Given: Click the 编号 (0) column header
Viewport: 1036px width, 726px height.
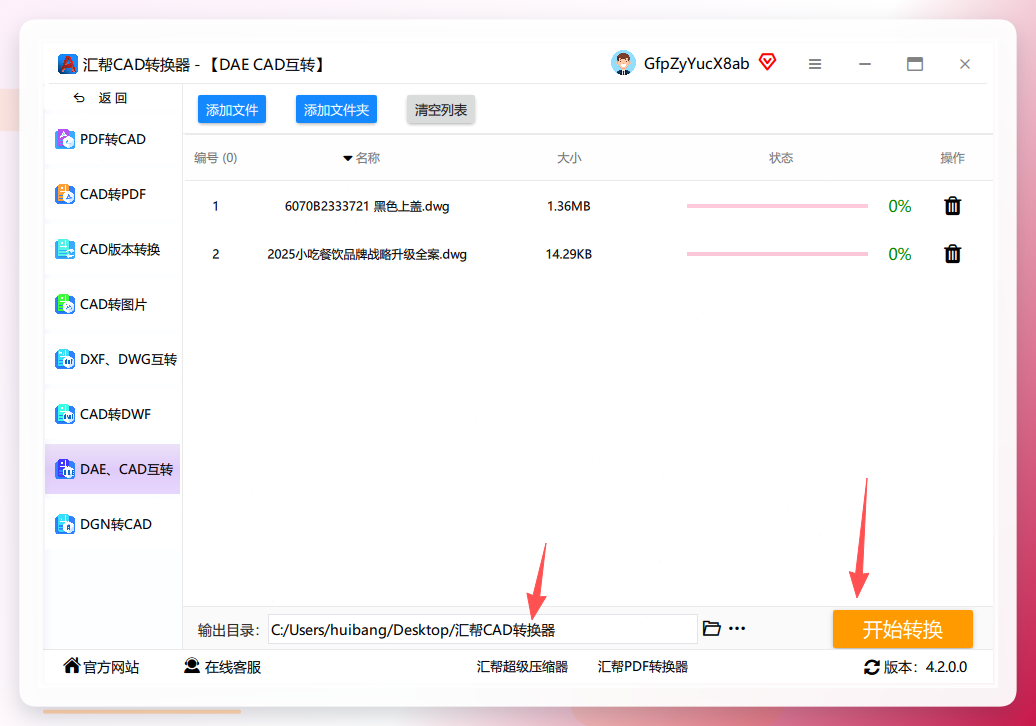Looking at the screenshot, I should coord(215,158).
